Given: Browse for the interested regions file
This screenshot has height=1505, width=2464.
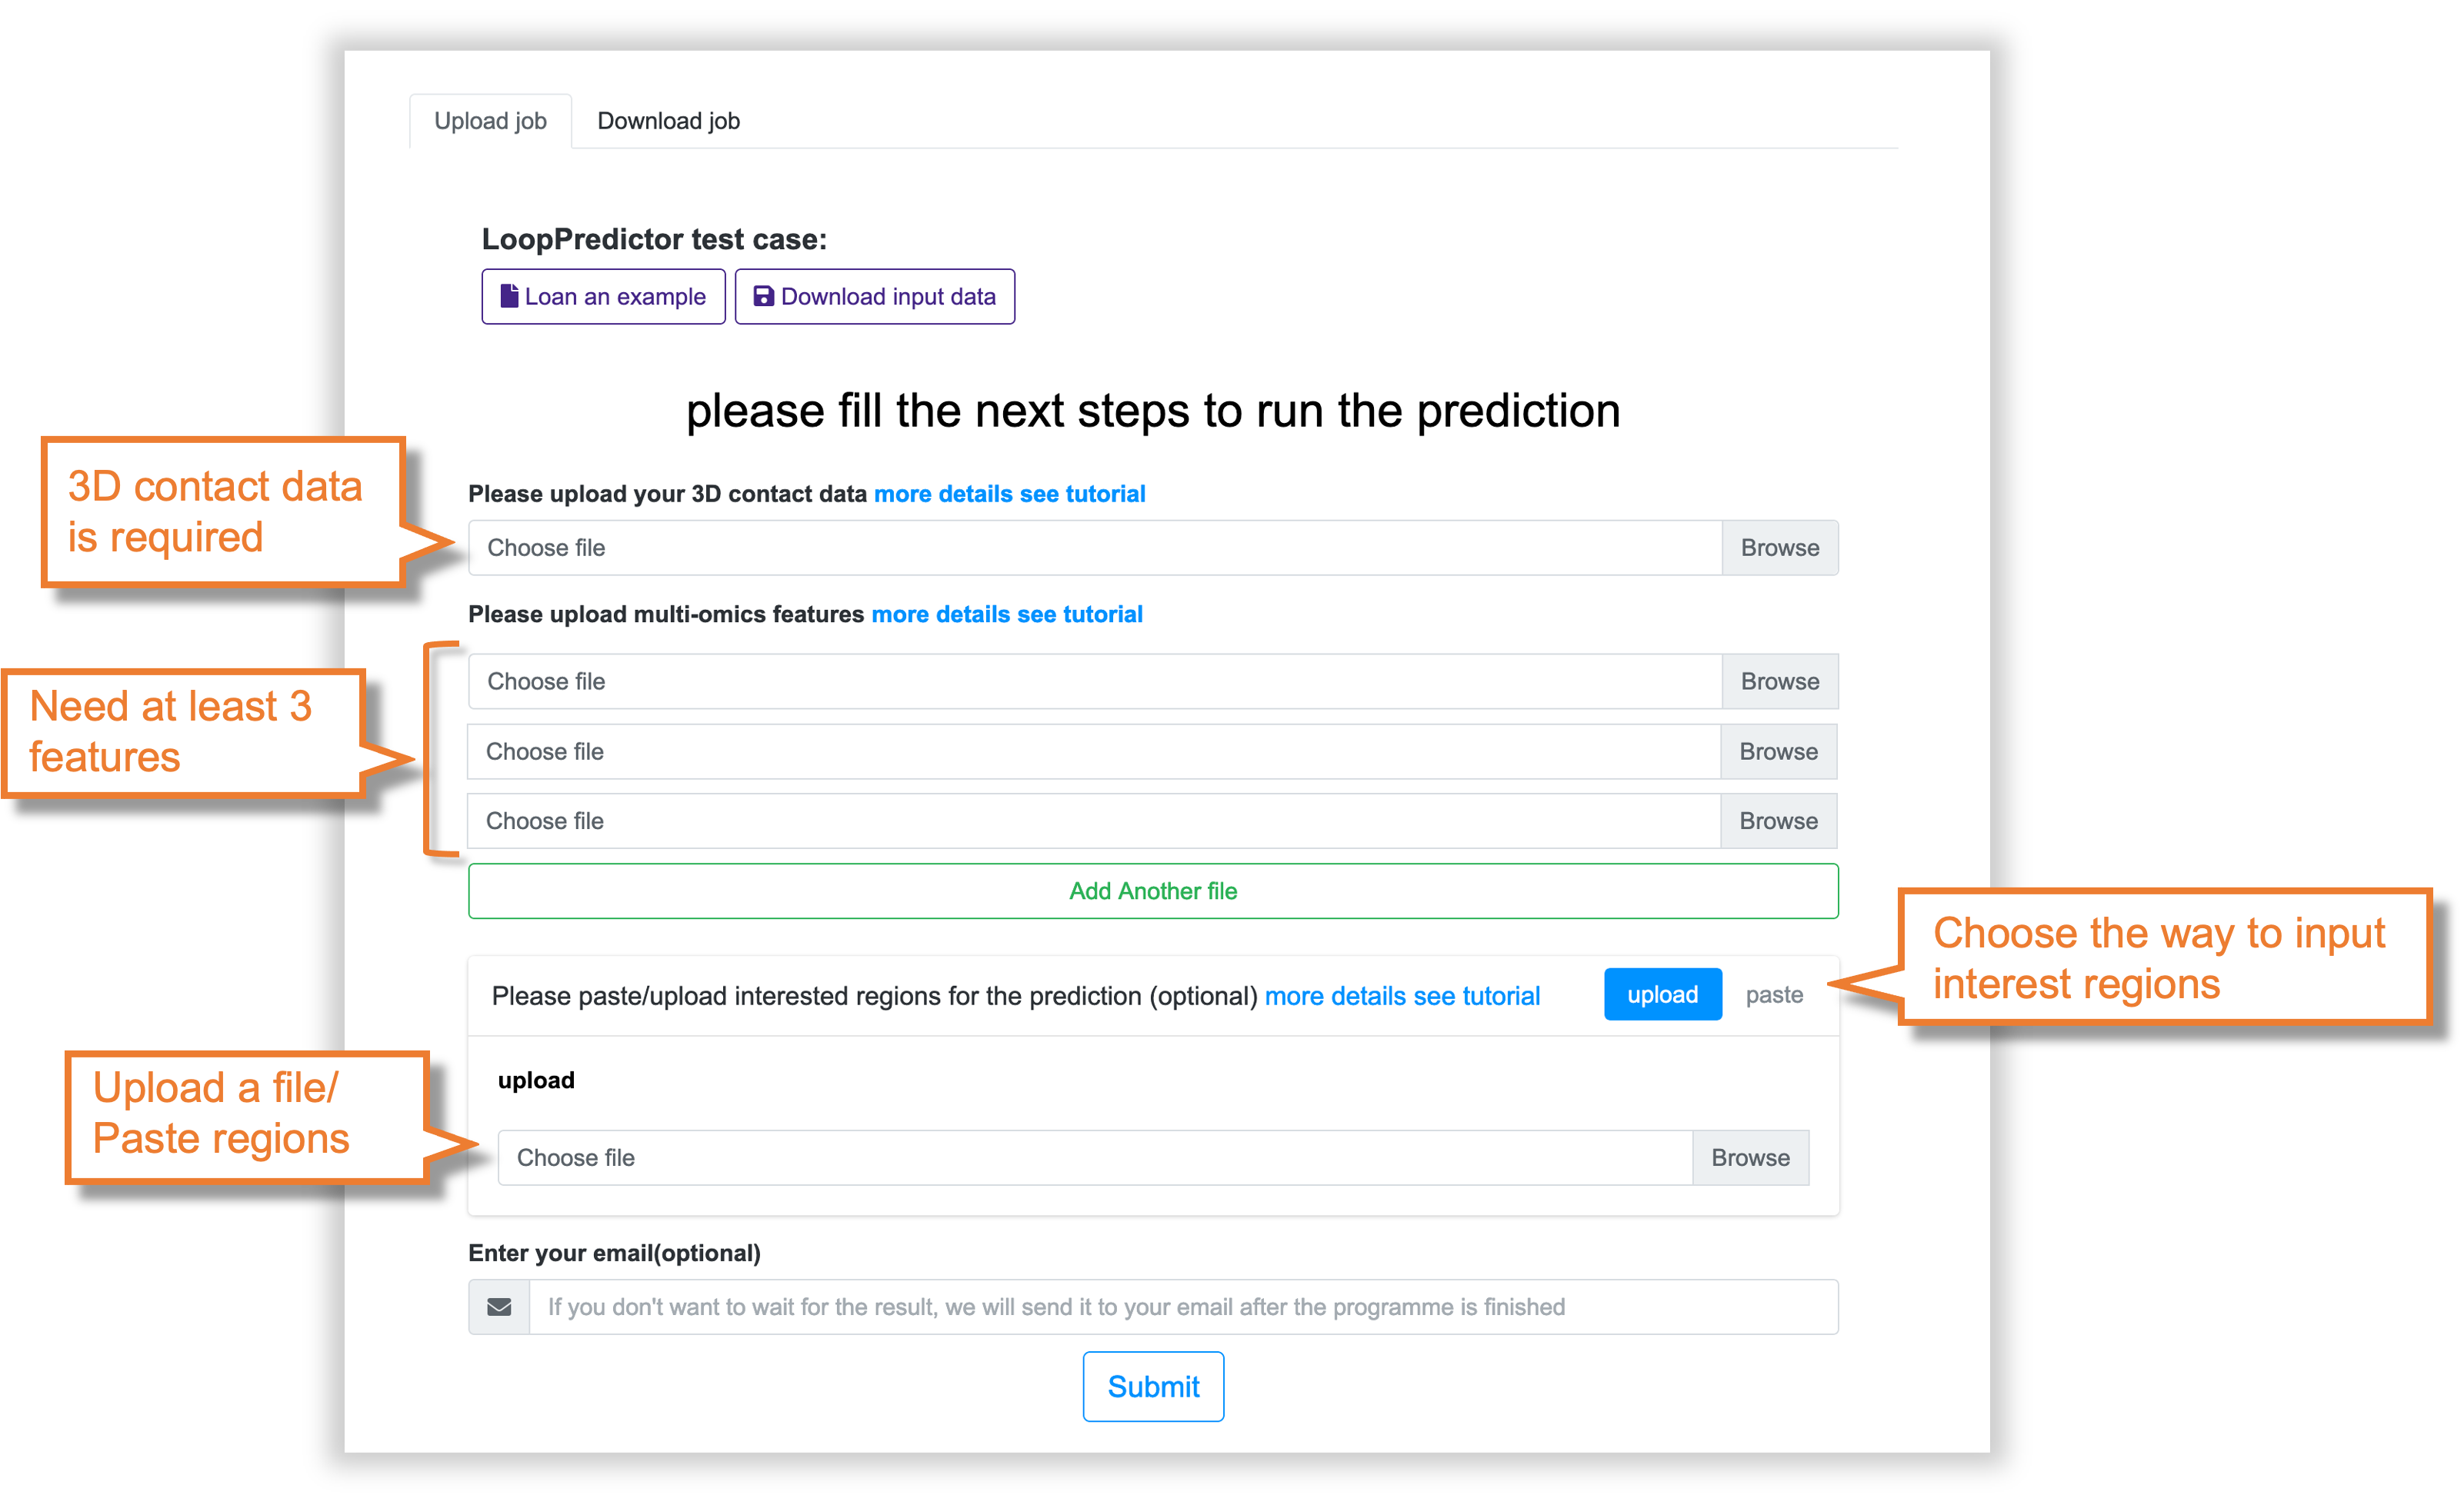Looking at the screenshot, I should click(1750, 1157).
